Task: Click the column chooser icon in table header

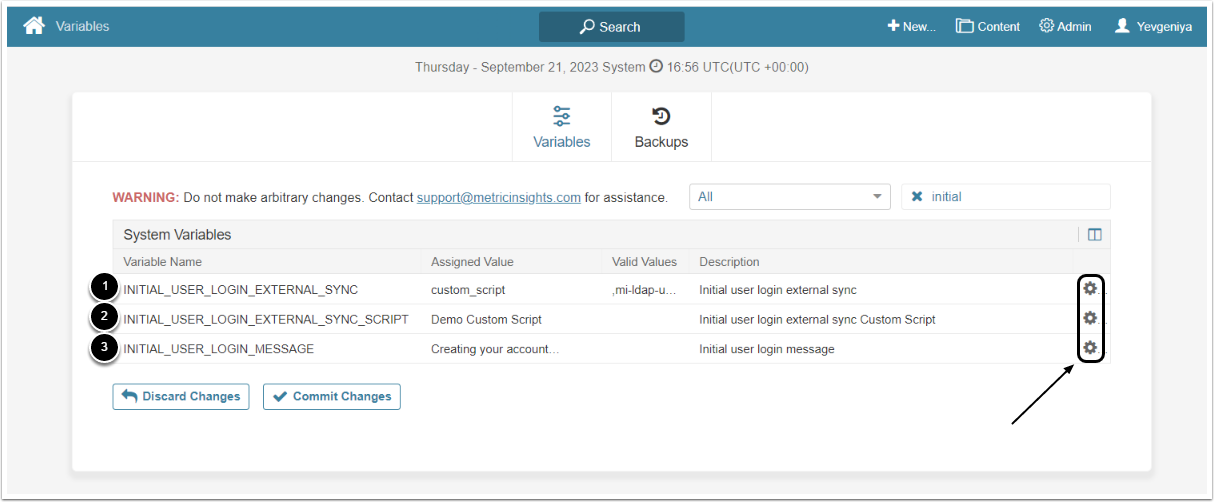Action: 1094,235
